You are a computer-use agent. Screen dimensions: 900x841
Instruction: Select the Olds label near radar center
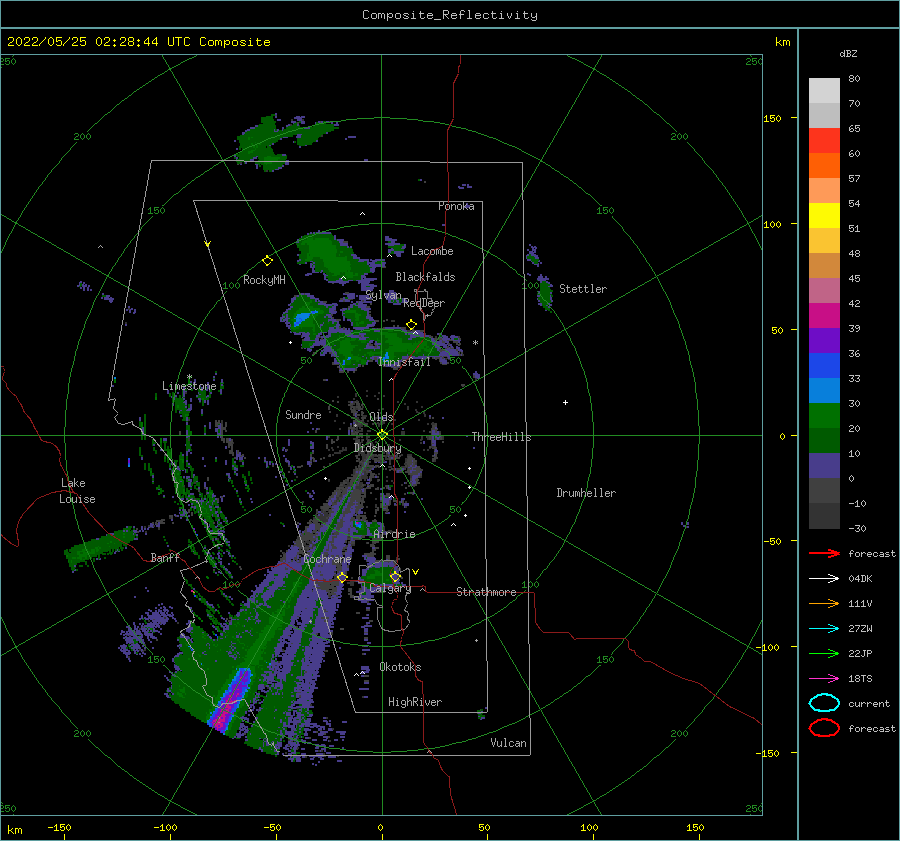[x=381, y=417]
